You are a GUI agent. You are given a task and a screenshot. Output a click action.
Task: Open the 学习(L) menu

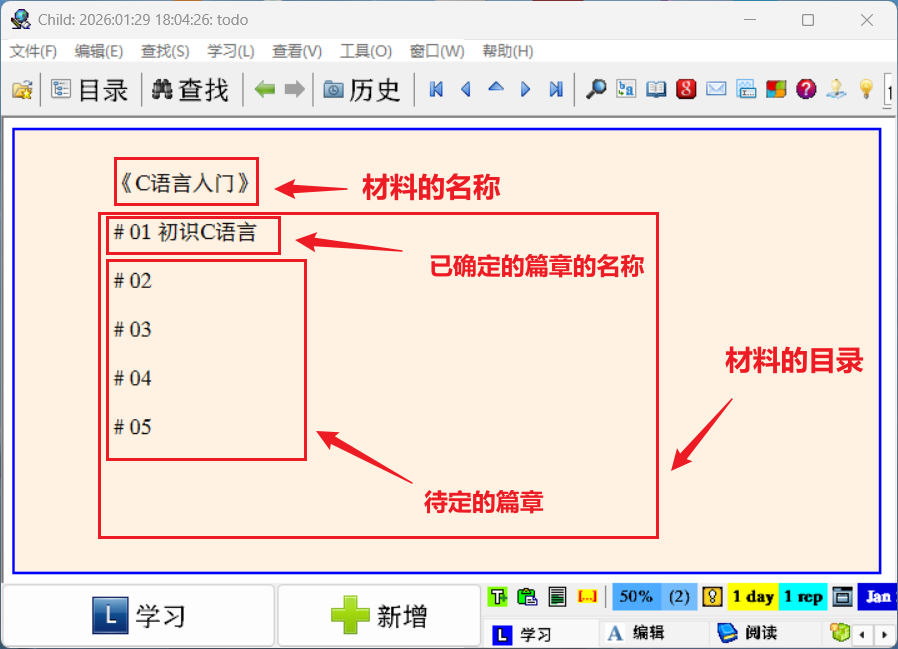point(231,52)
